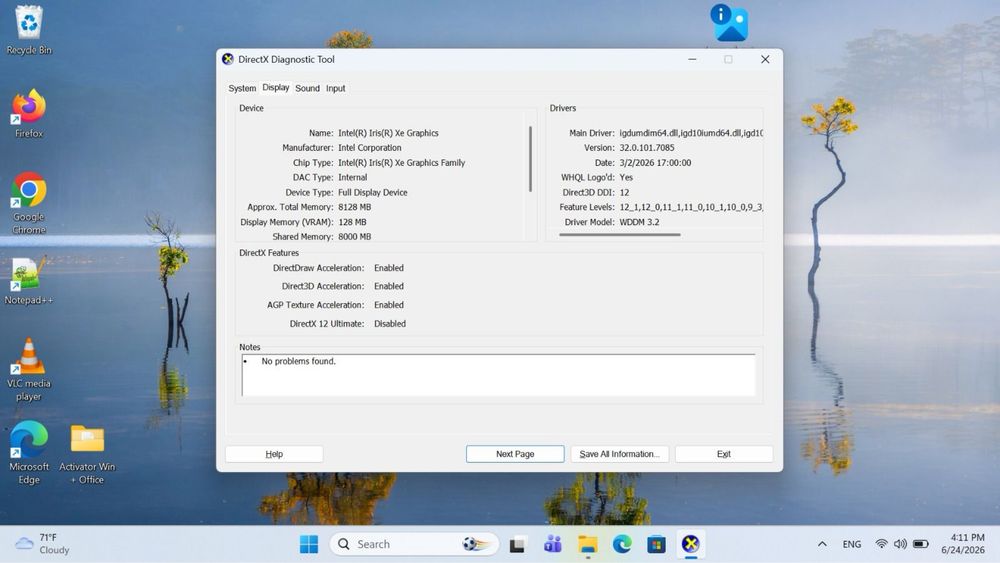This screenshot has width=1000, height=563.
Task: Select the WHQL Logo'd Yes value
Action: [626, 177]
